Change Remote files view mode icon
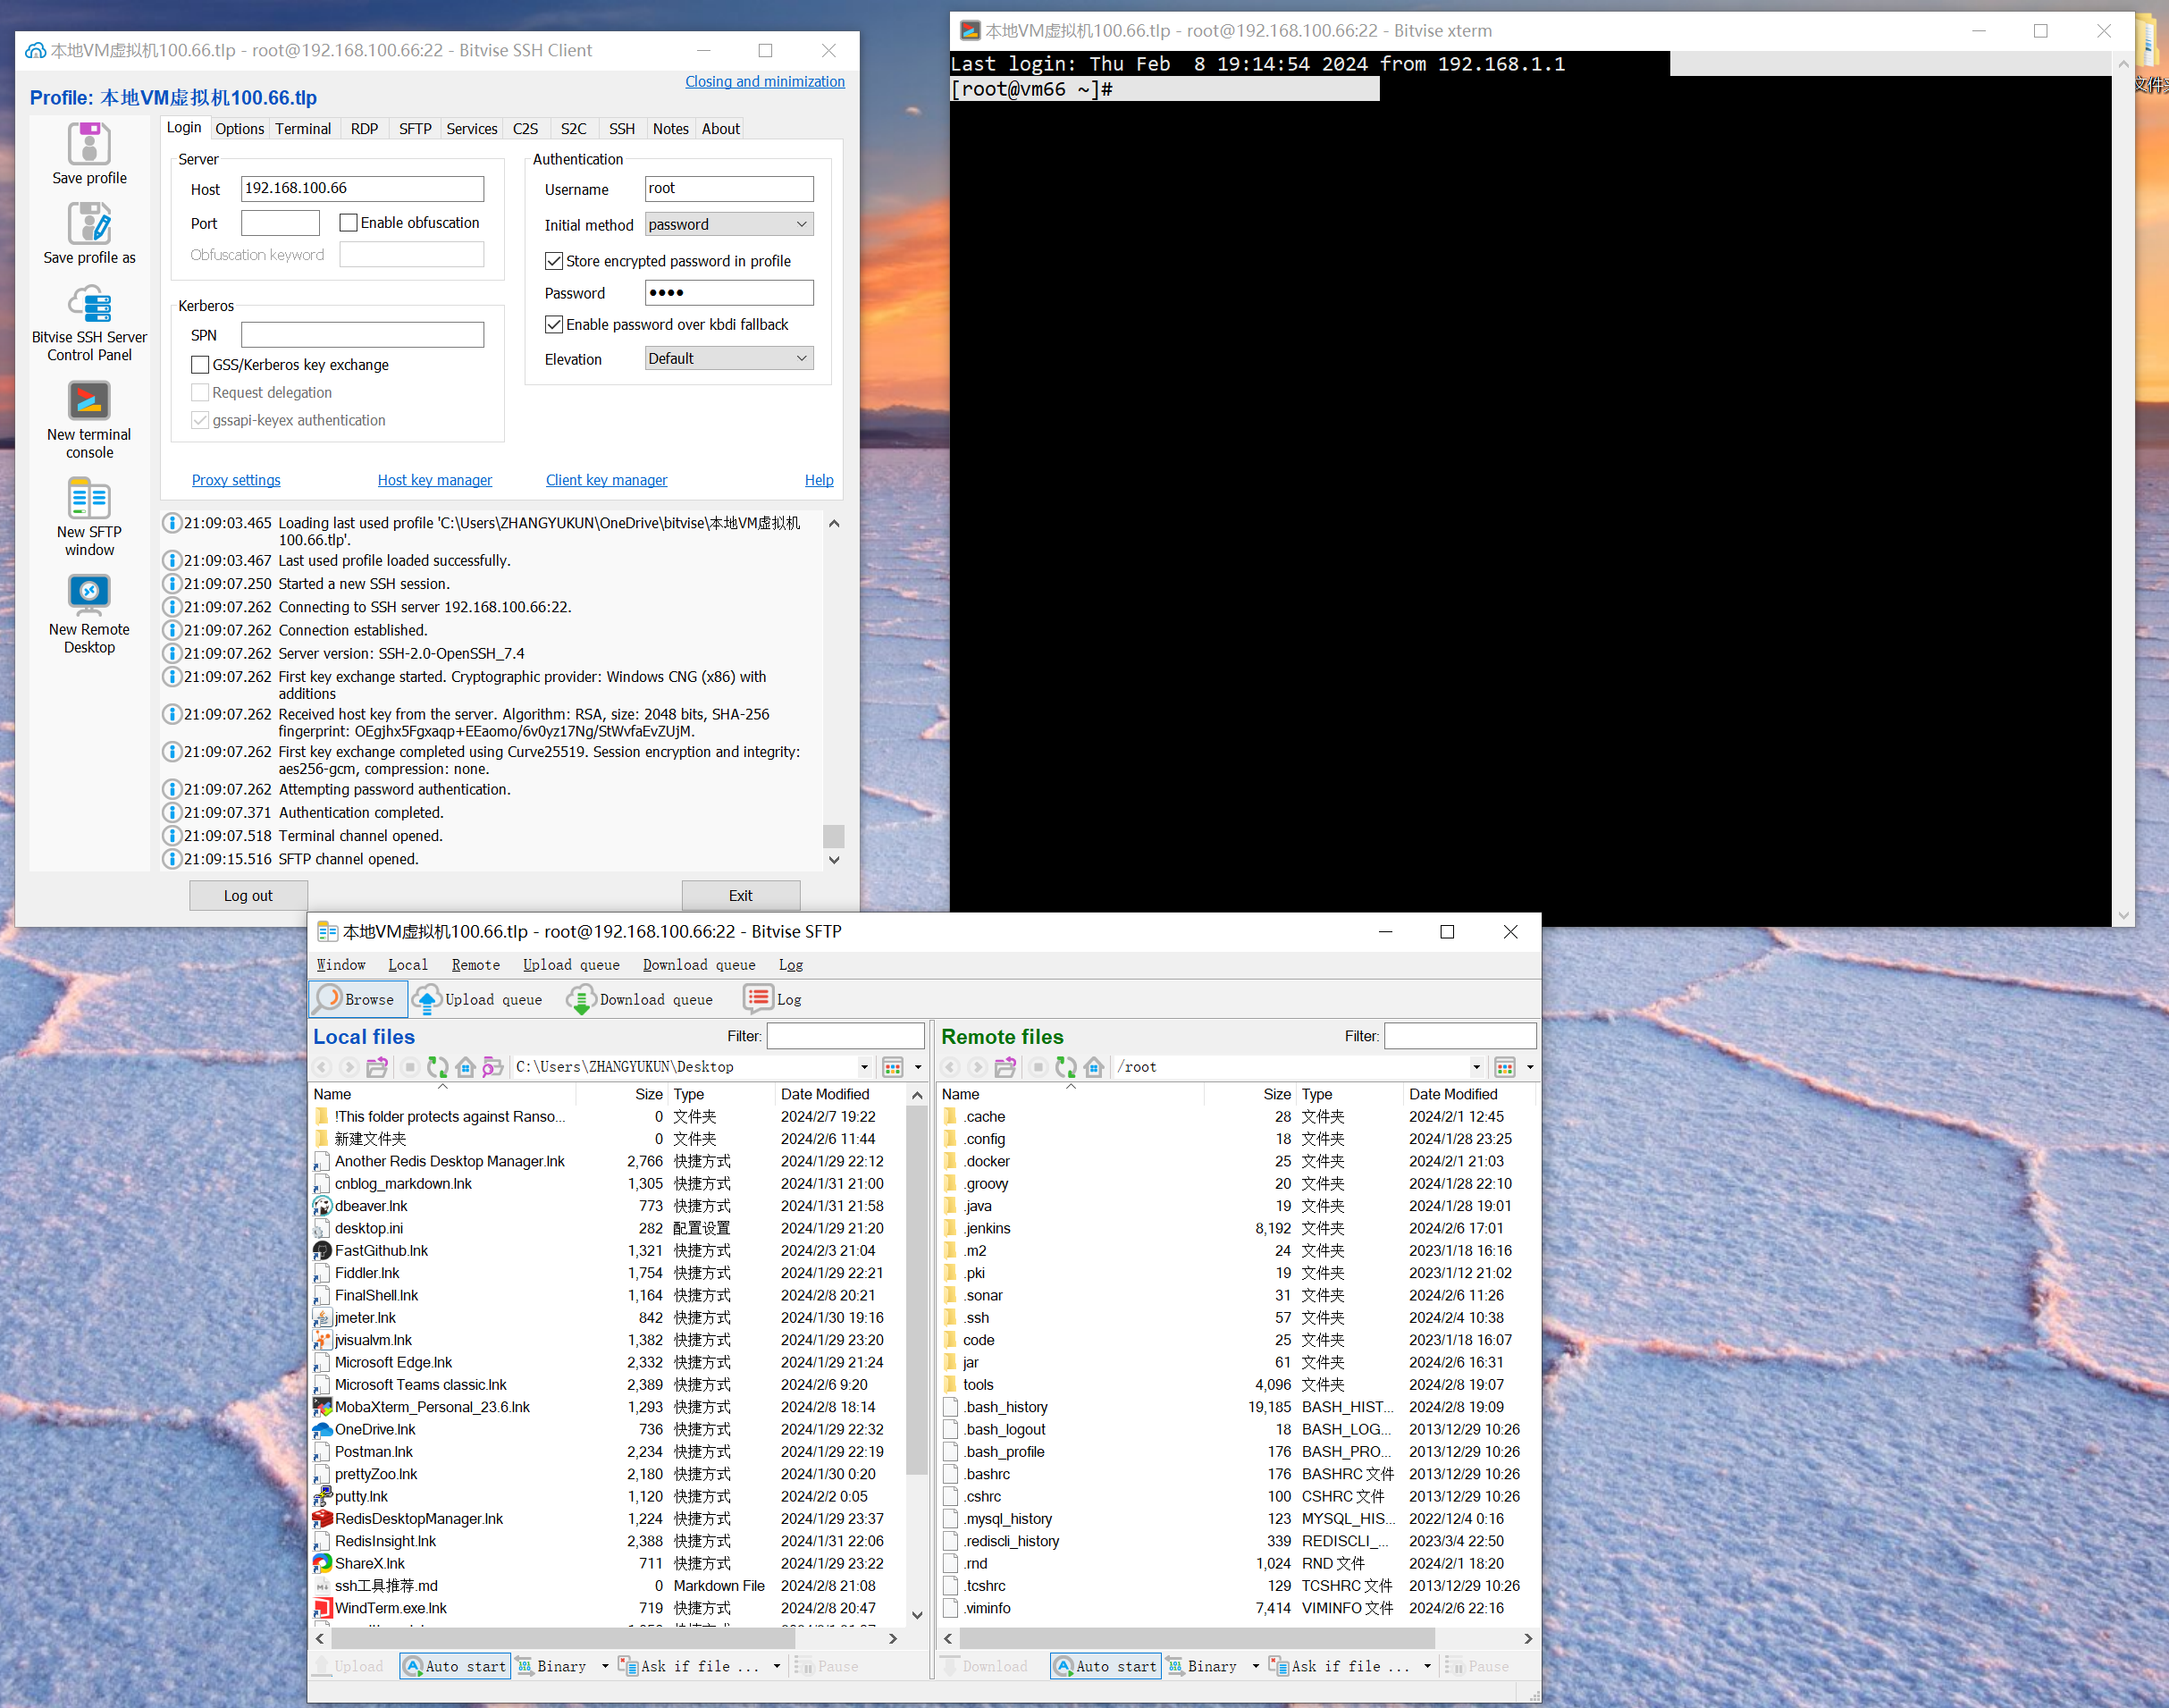This screenshot has height=1708, width=2169. (x=1505, y=1067)
